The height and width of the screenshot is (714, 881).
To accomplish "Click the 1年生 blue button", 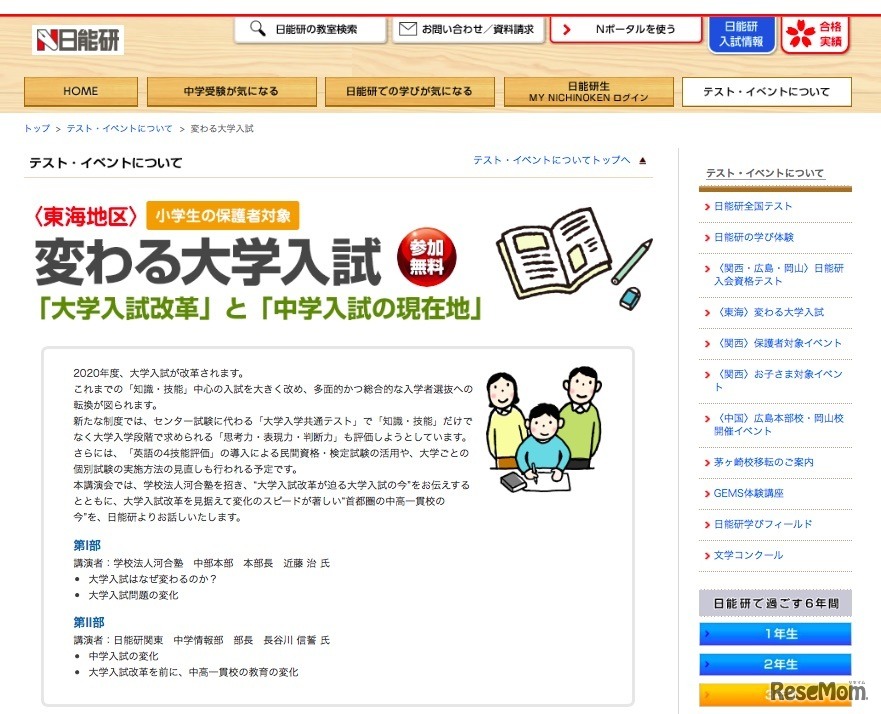I will coord(775,634).
